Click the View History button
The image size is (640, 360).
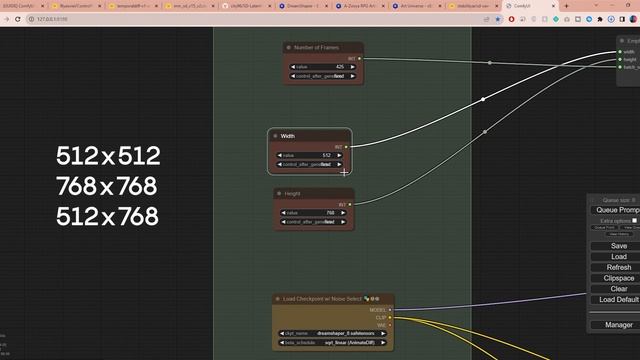619,234
